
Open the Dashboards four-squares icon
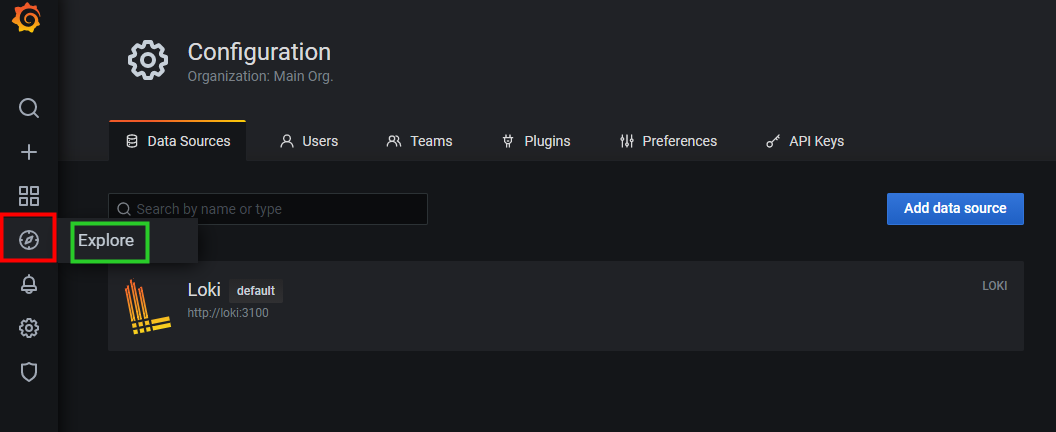pos(28,196)
